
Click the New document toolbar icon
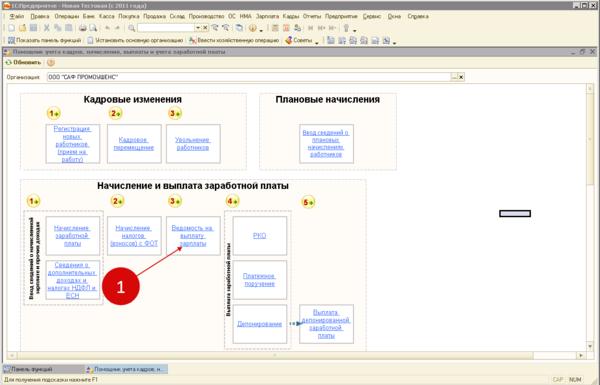11,28
